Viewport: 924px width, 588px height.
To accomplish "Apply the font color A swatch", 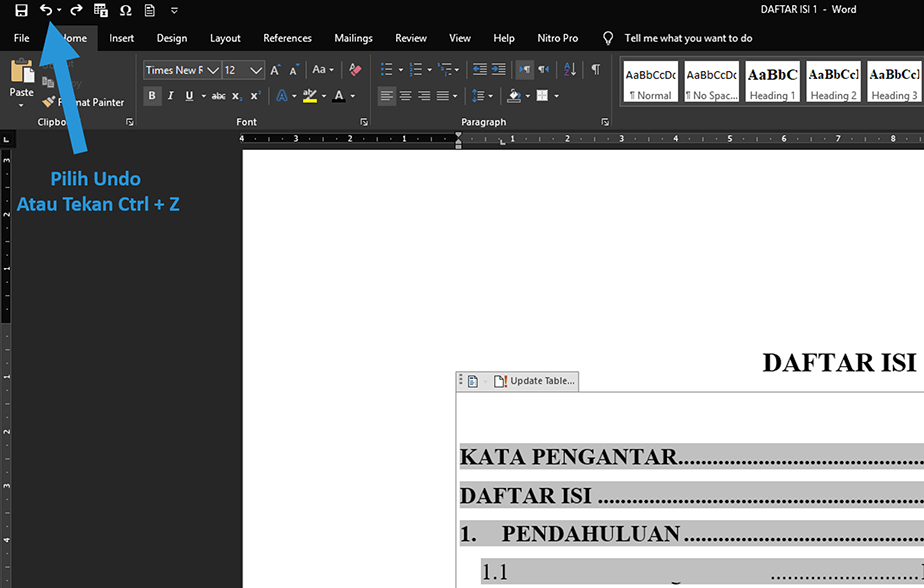I will click(x=339, y=95).
